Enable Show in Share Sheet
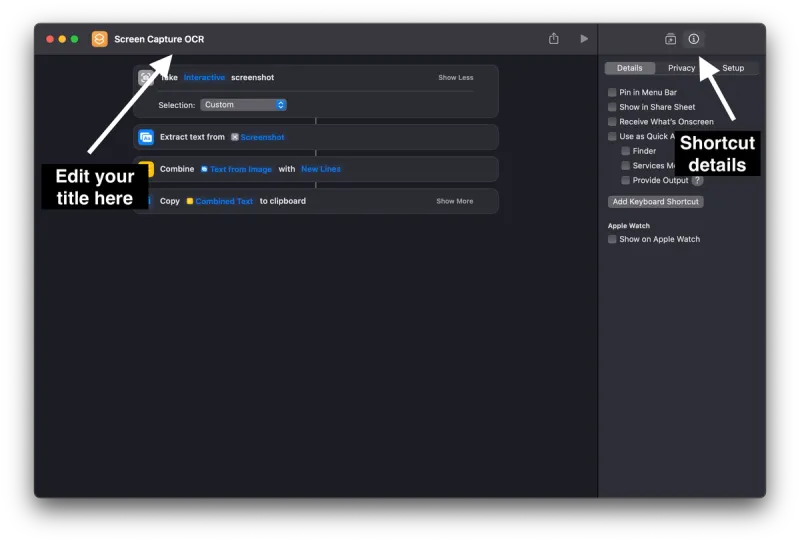 [x=612, y=107]
